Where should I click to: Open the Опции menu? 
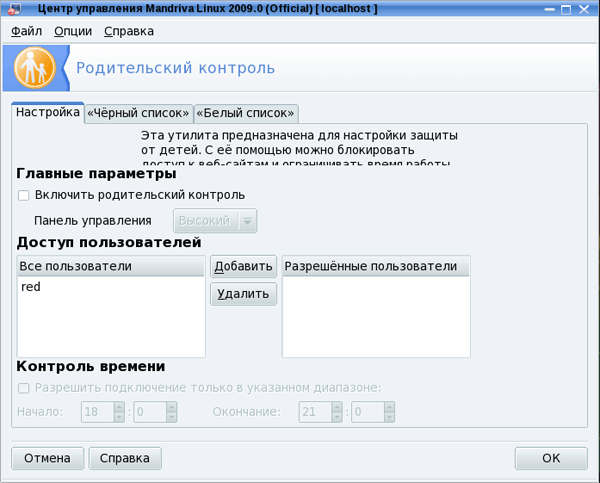pos(73,31)
